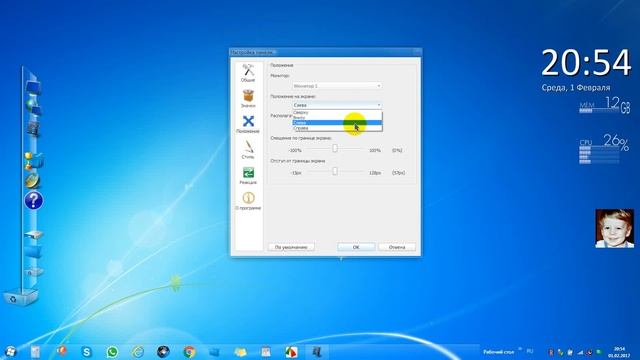Click the distance from edge slider handle
The image size is (640, 360).
click(x=335, y=171)
